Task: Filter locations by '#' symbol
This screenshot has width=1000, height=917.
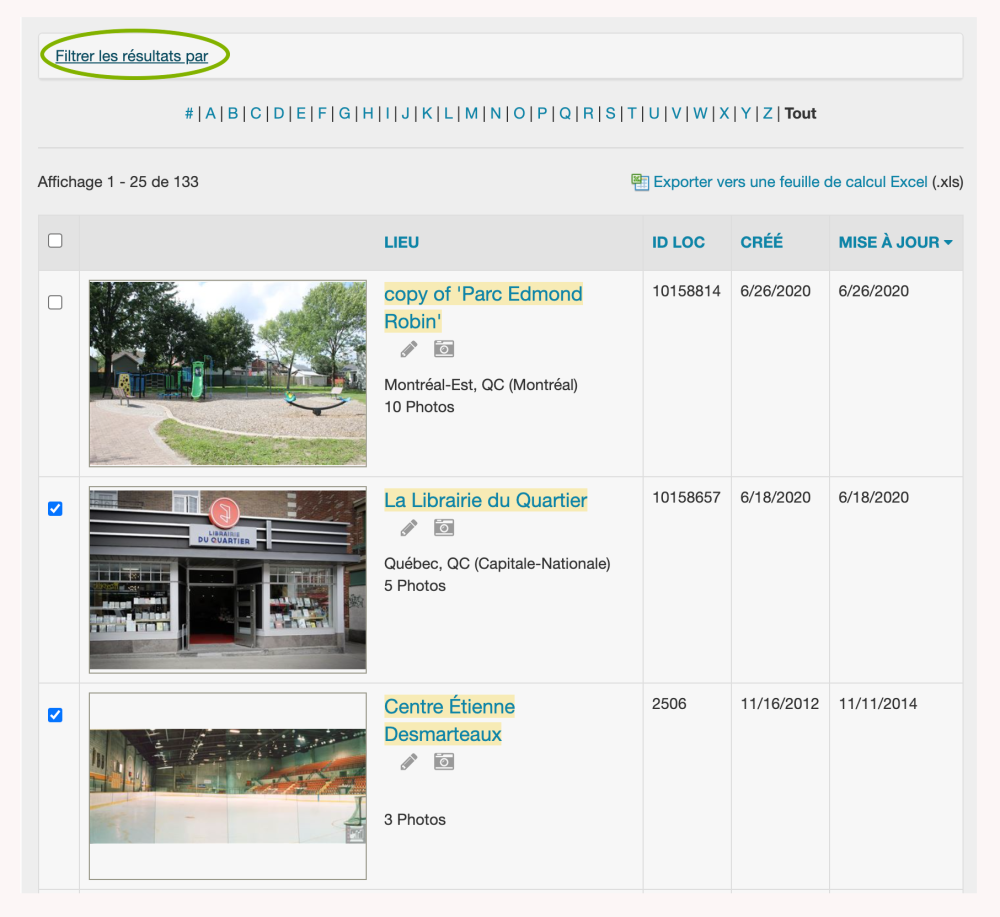Action: (189, 114)
